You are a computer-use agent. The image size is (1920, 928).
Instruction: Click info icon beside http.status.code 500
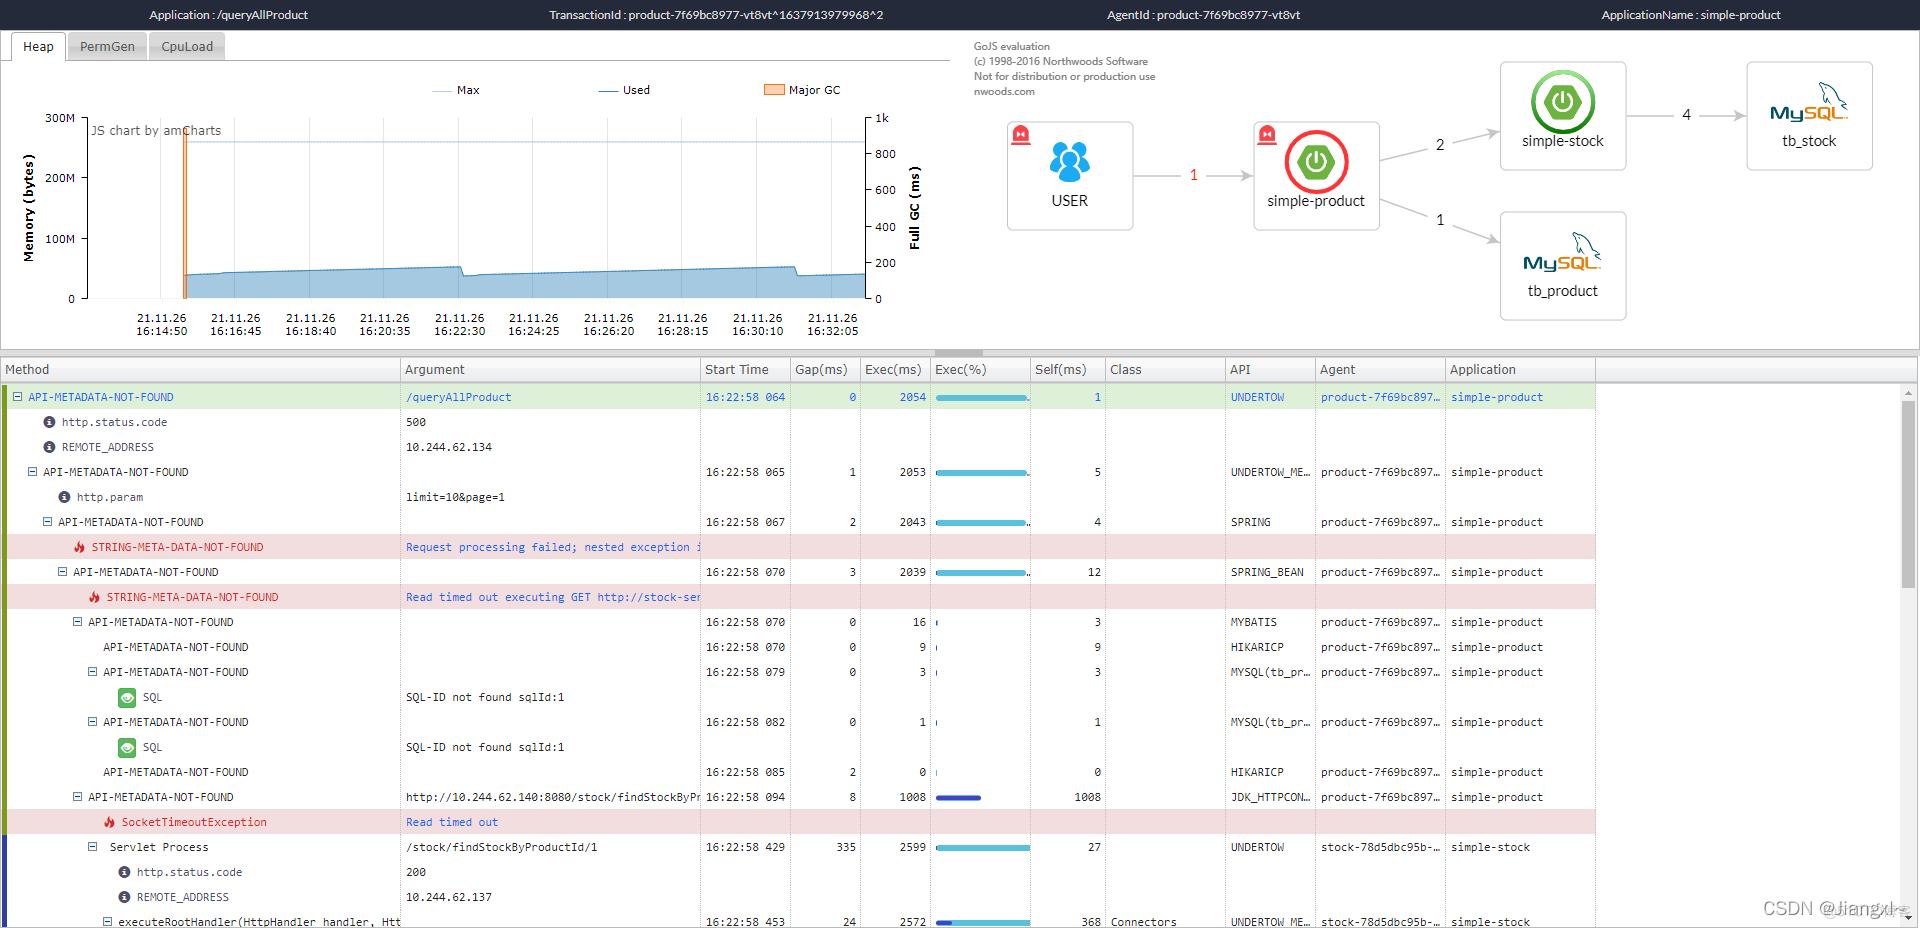49,422
